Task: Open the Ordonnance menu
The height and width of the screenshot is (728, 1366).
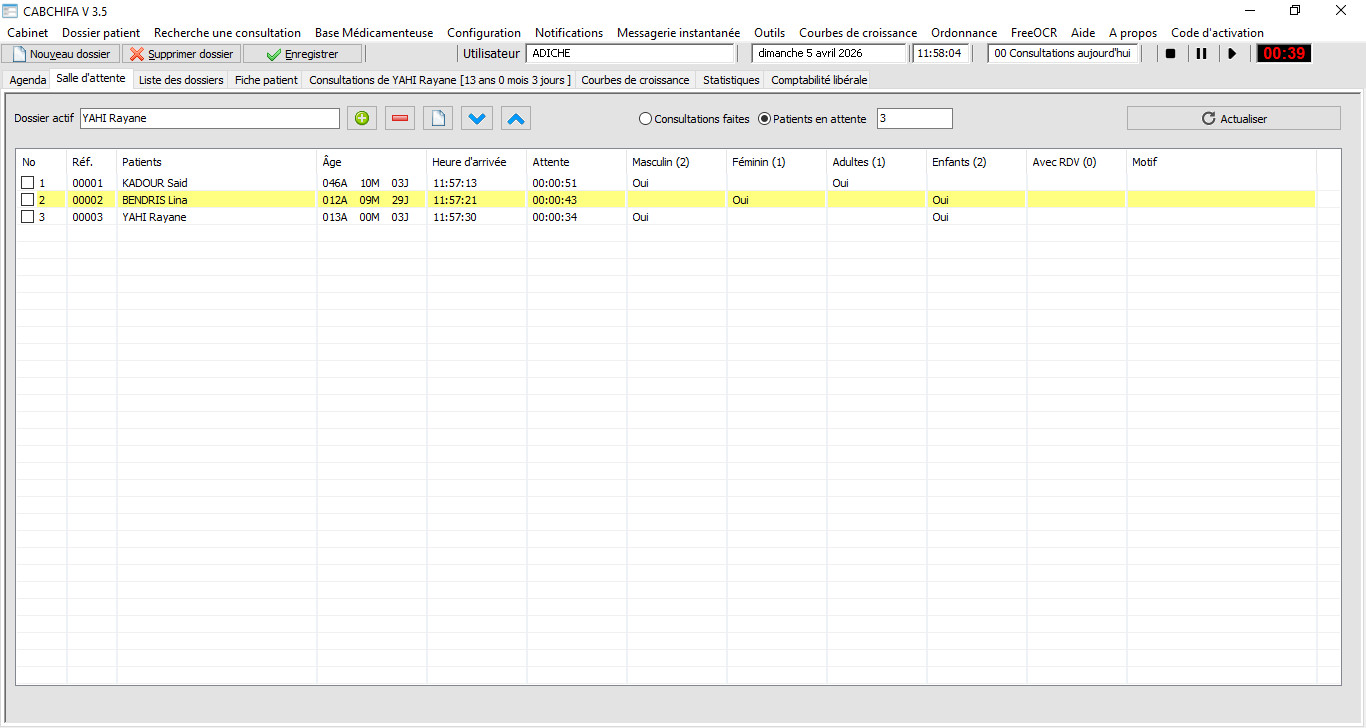Action: (x=964, y=33)
